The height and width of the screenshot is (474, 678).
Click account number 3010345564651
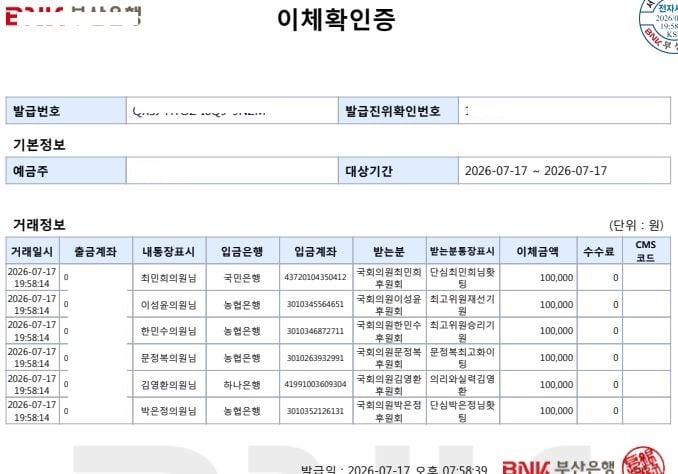[x=315, y=304]
